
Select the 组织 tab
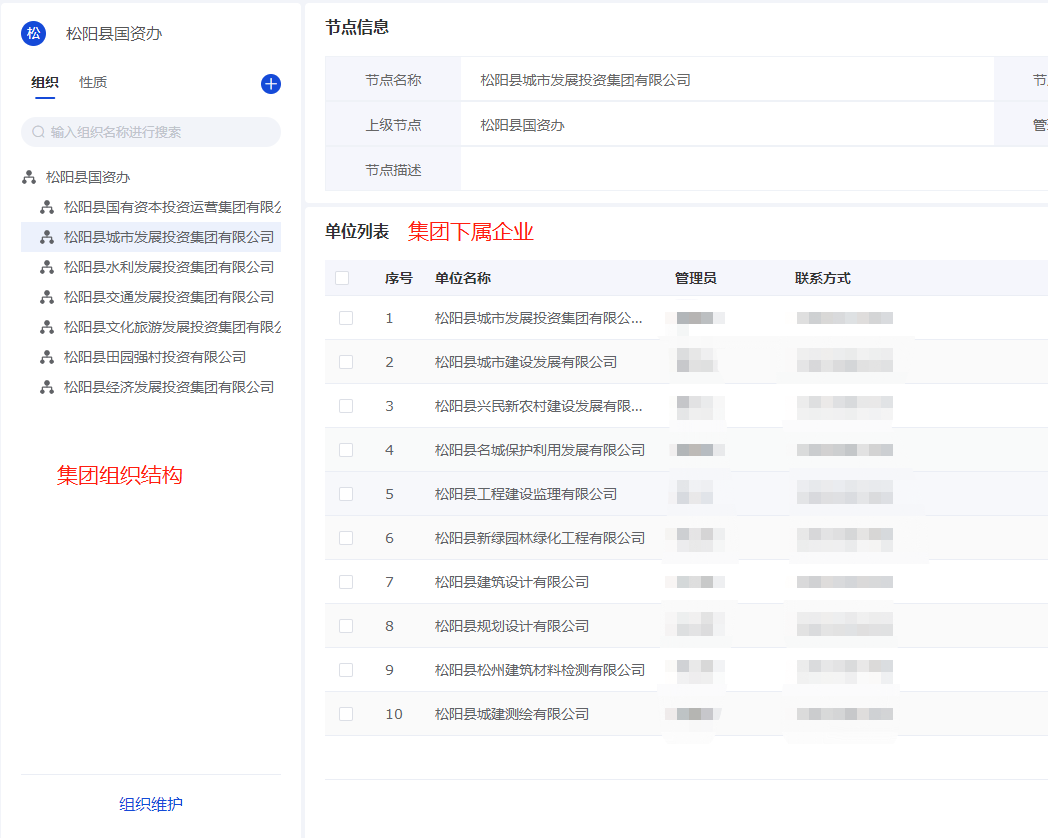(x=45, y=82)
